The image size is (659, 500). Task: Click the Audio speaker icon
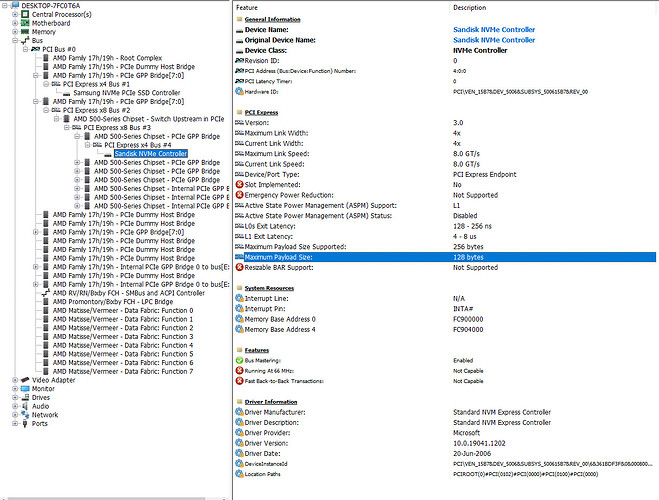pos(25,406)
